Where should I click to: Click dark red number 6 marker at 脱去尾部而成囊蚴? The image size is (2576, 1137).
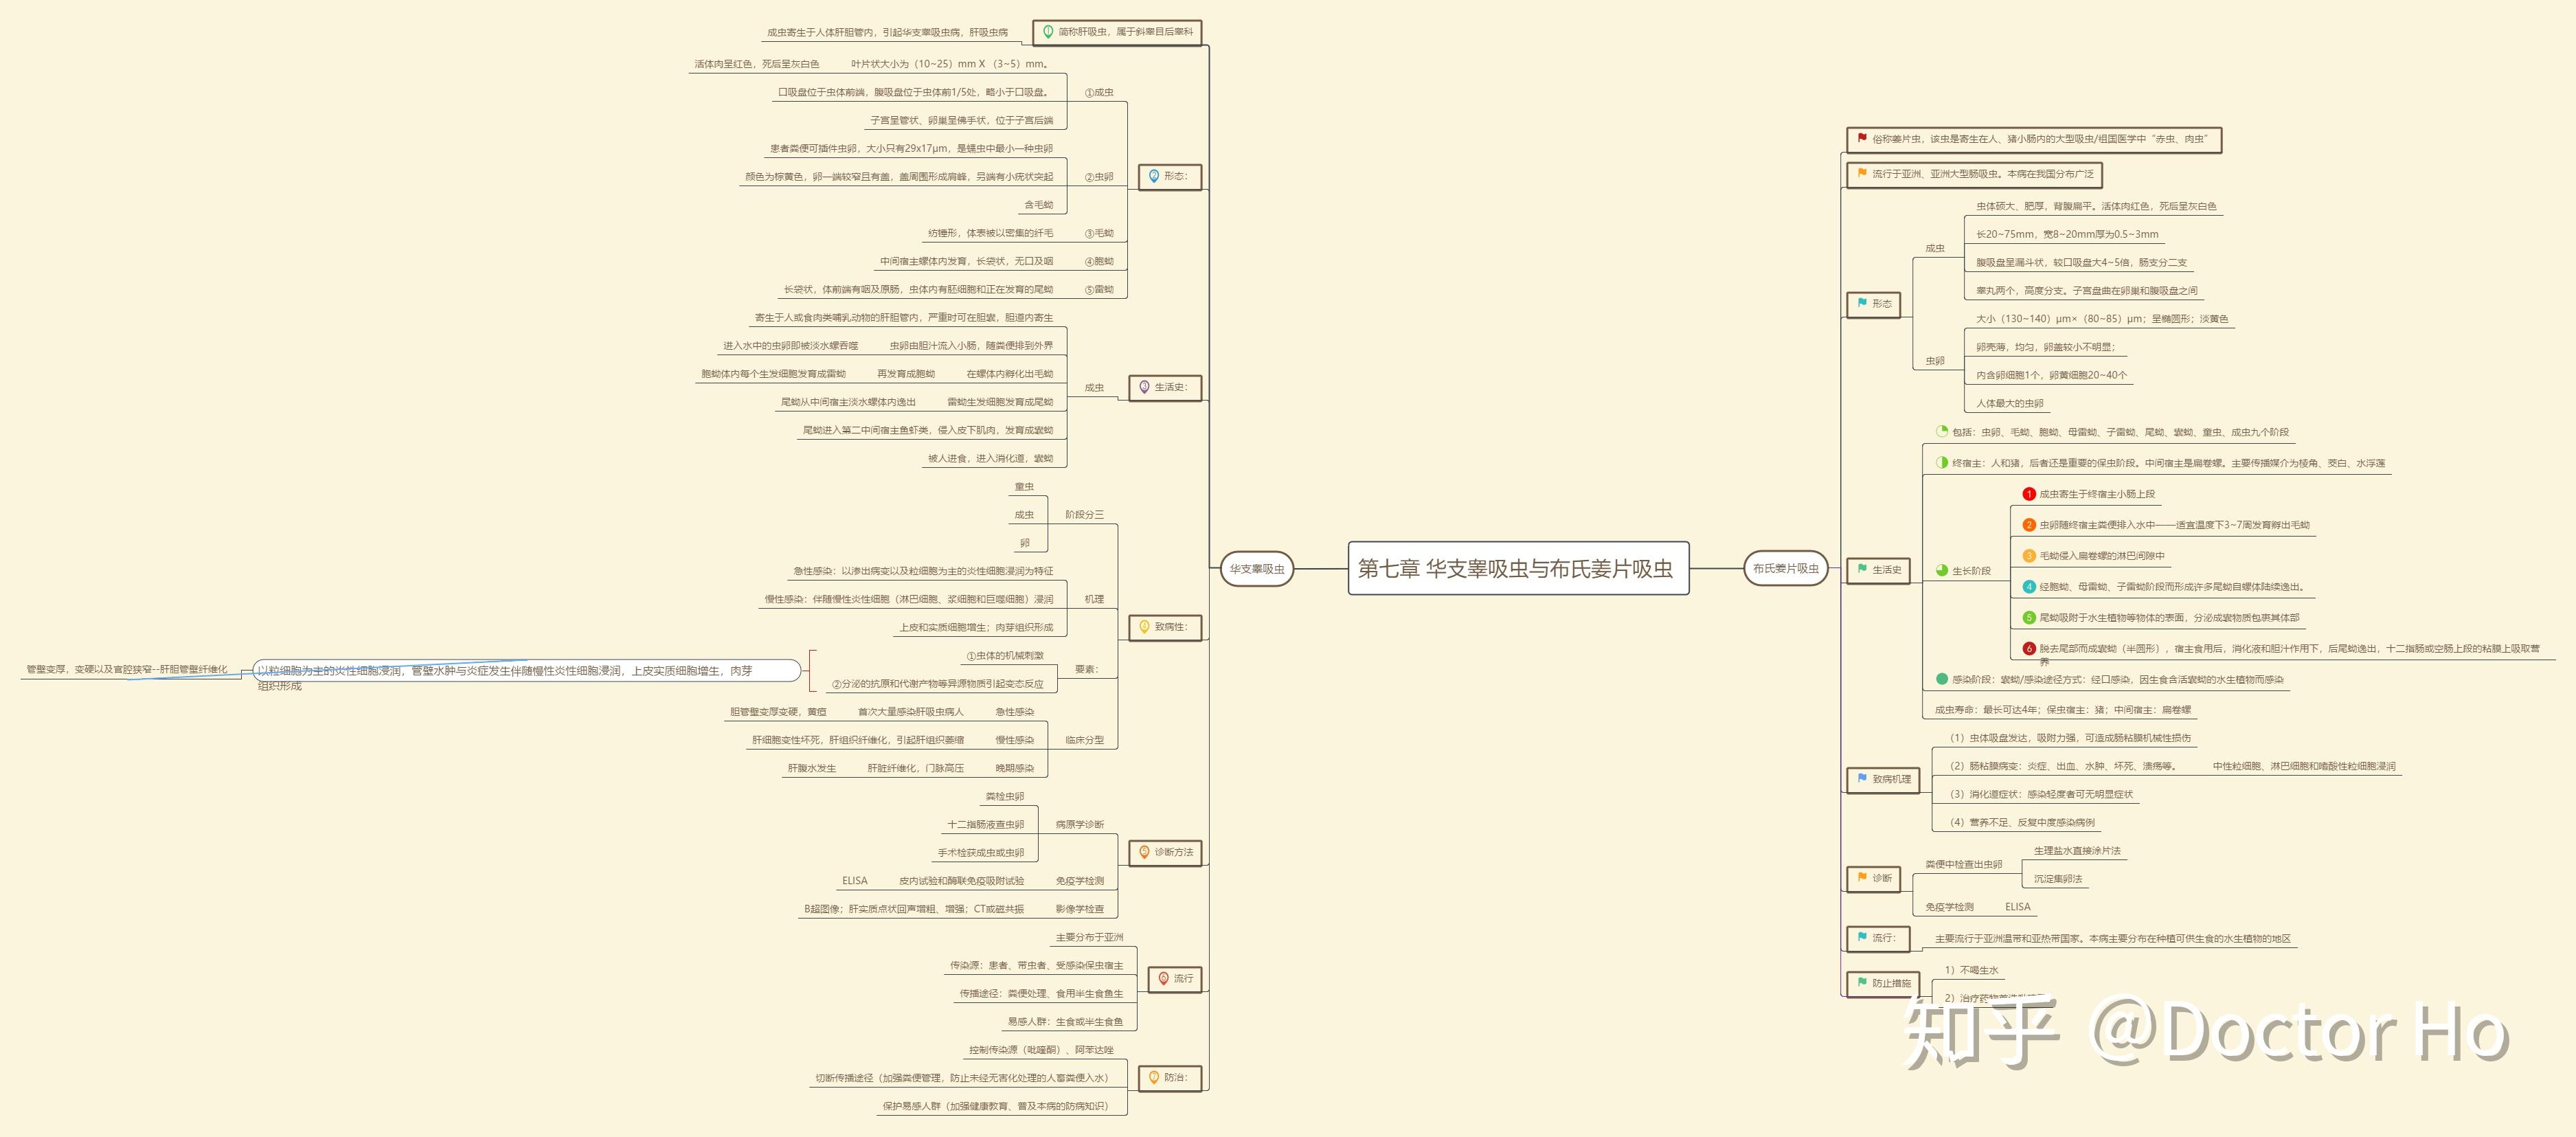tap(2029, 649)
